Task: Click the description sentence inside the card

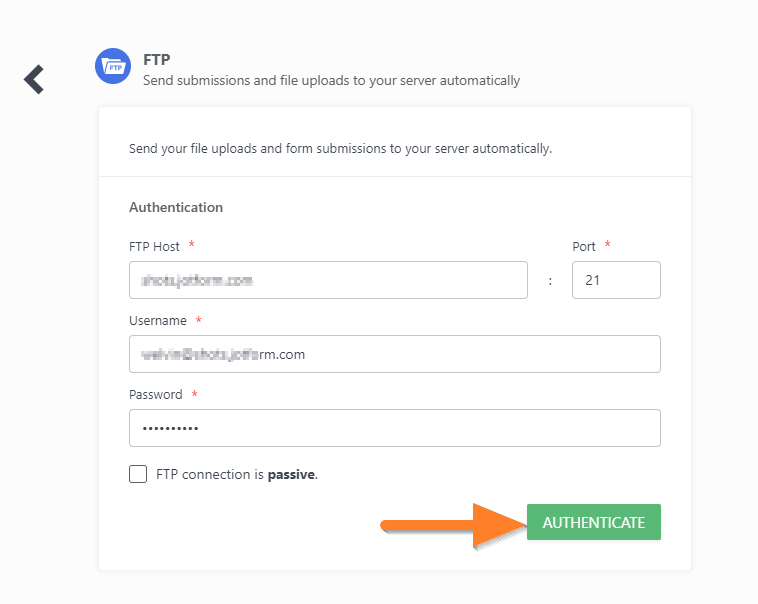Action: pyautogui.click(x=340, y=148)
